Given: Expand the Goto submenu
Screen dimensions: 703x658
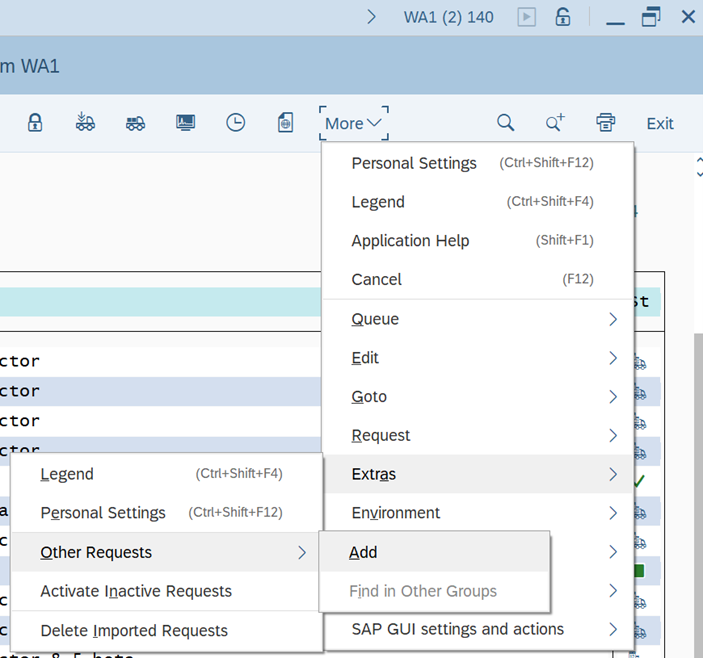Looking at the screenshot, I should point(478,397).
